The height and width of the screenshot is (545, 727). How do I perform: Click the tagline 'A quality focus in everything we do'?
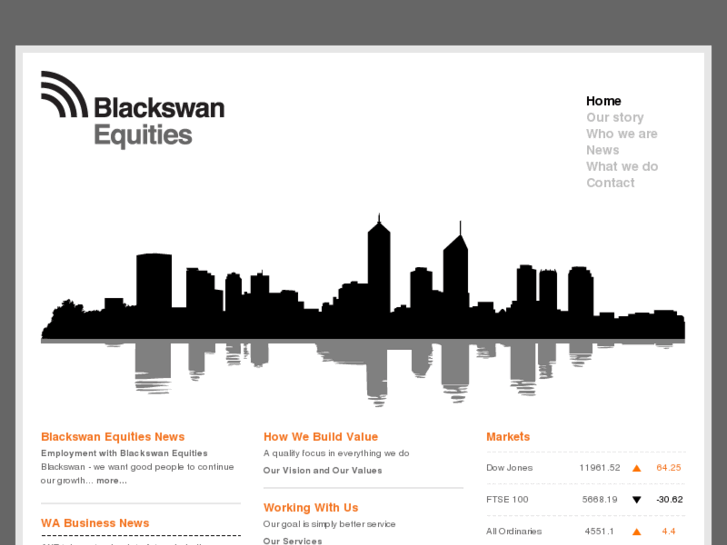pos(336,453)
